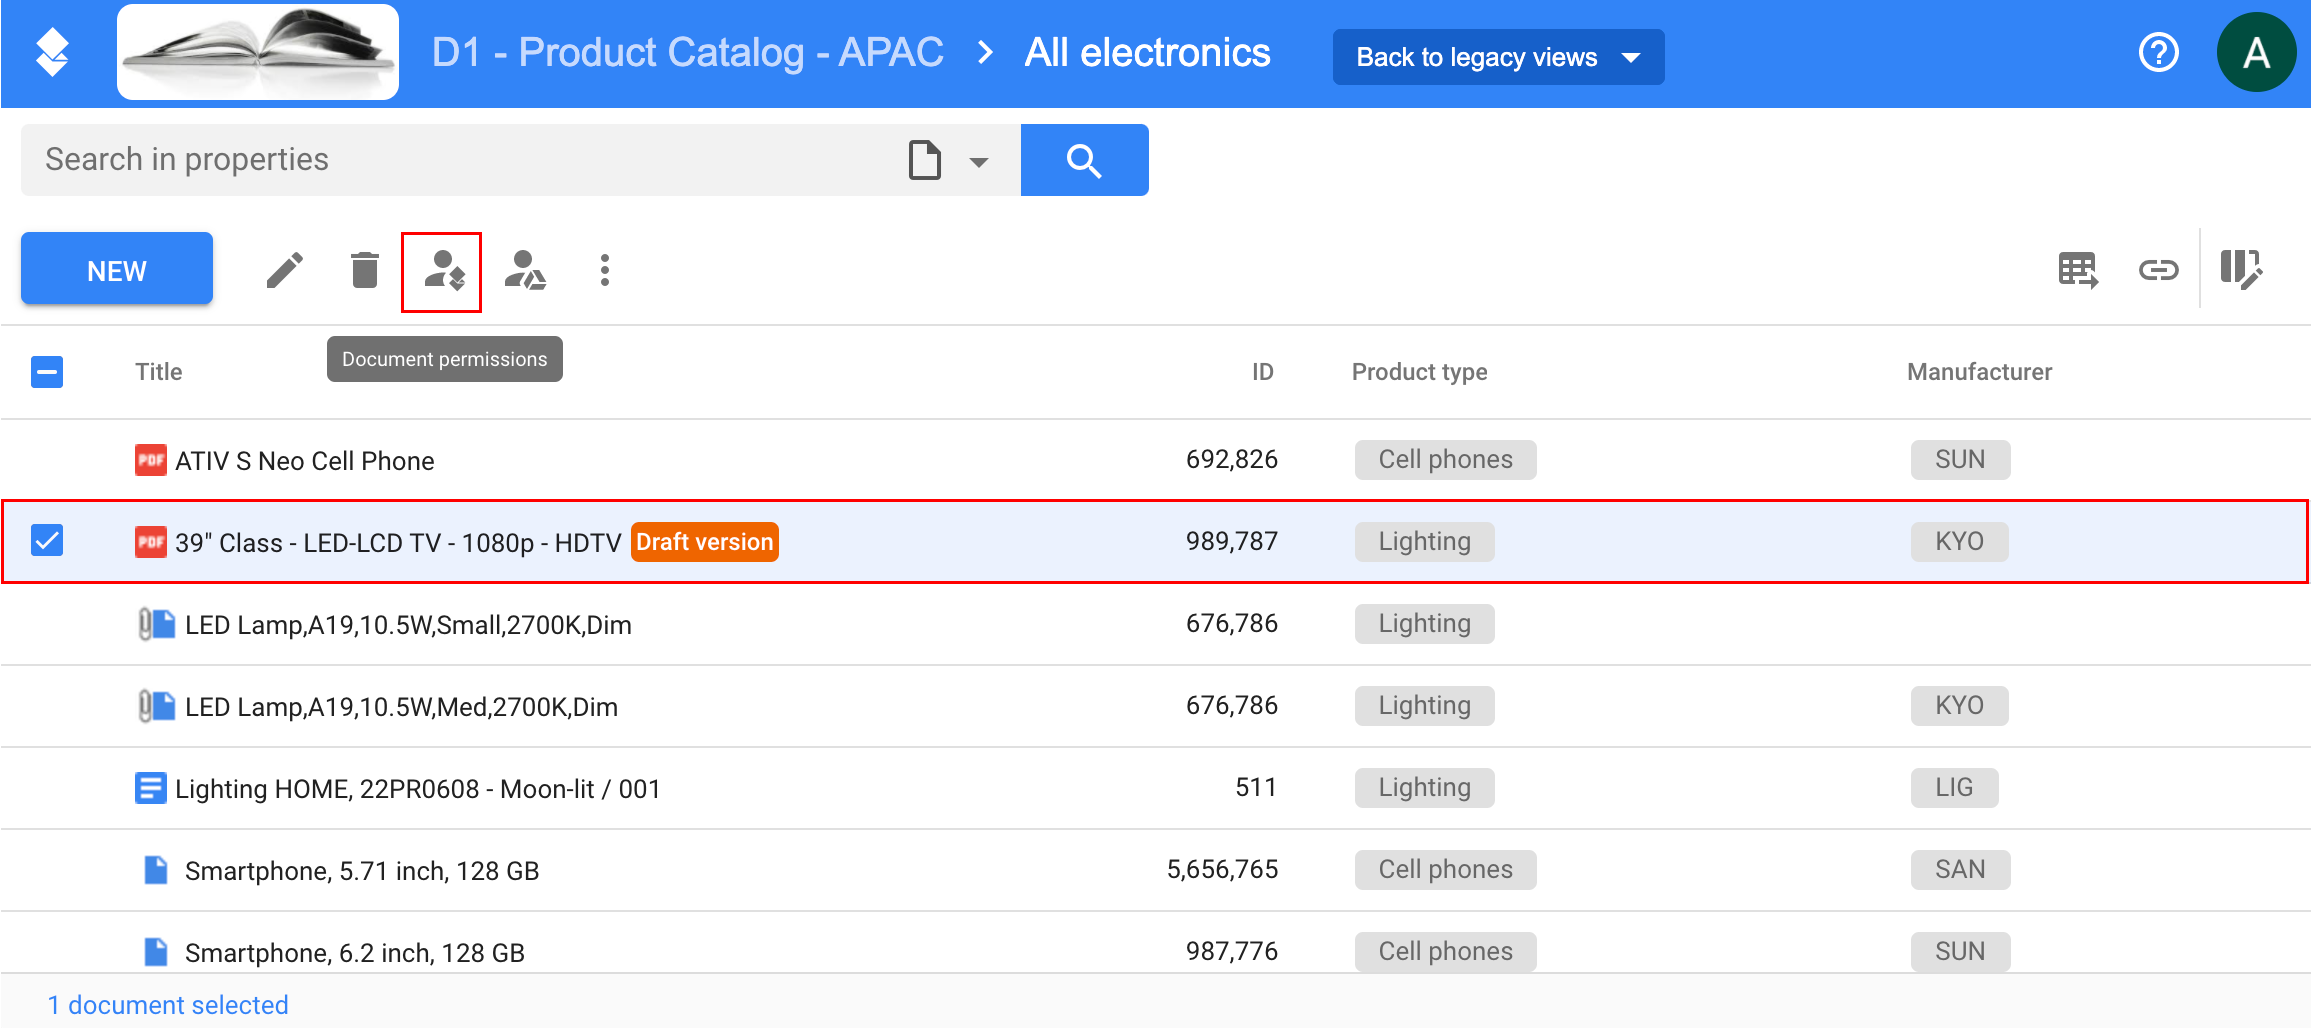Click LIG manufacturer tag
Image resolution: width=2311 pixels, height=1028 pixels.
[1954, 788]
